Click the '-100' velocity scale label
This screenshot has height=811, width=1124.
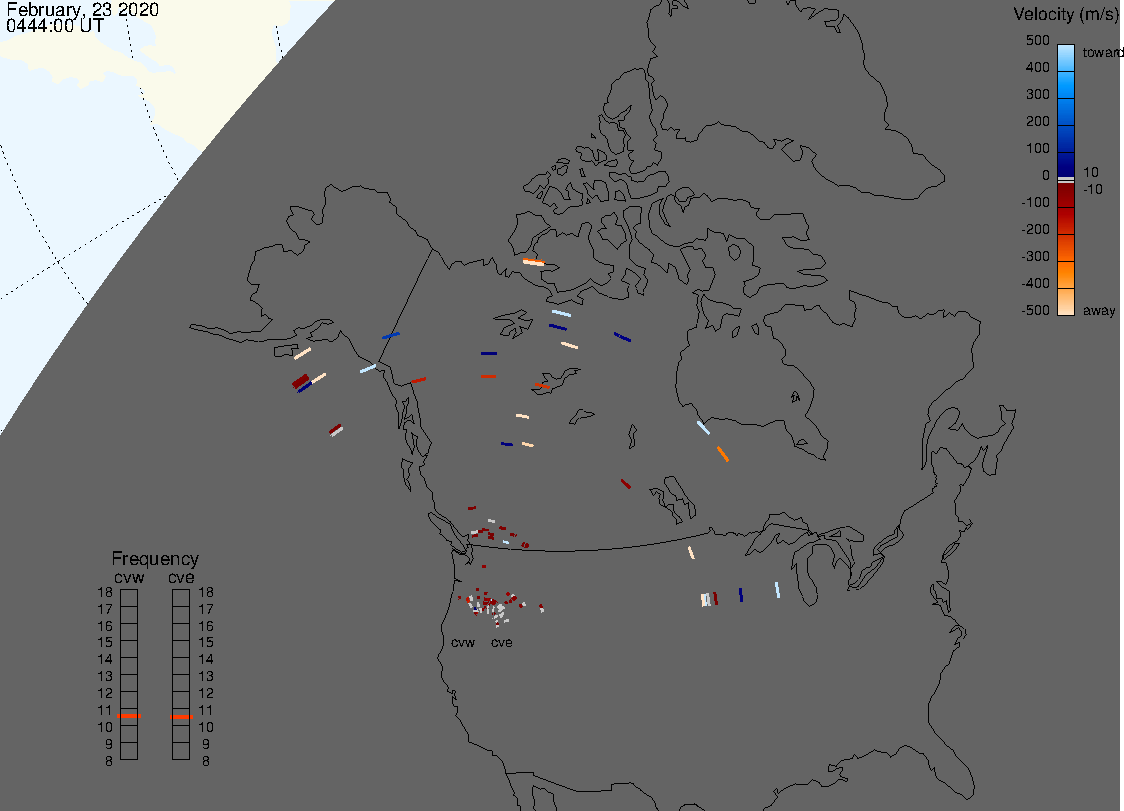[x=1035, y=202]
